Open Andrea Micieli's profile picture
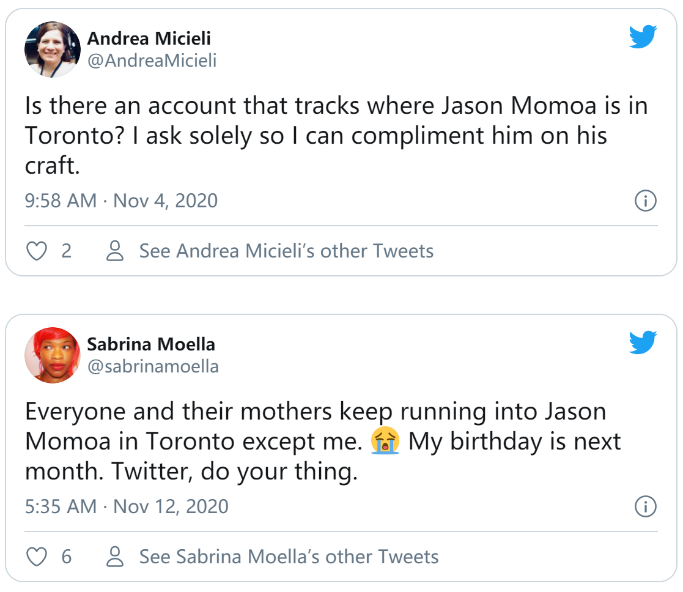 pyautogui.click(x=52, y=50)
